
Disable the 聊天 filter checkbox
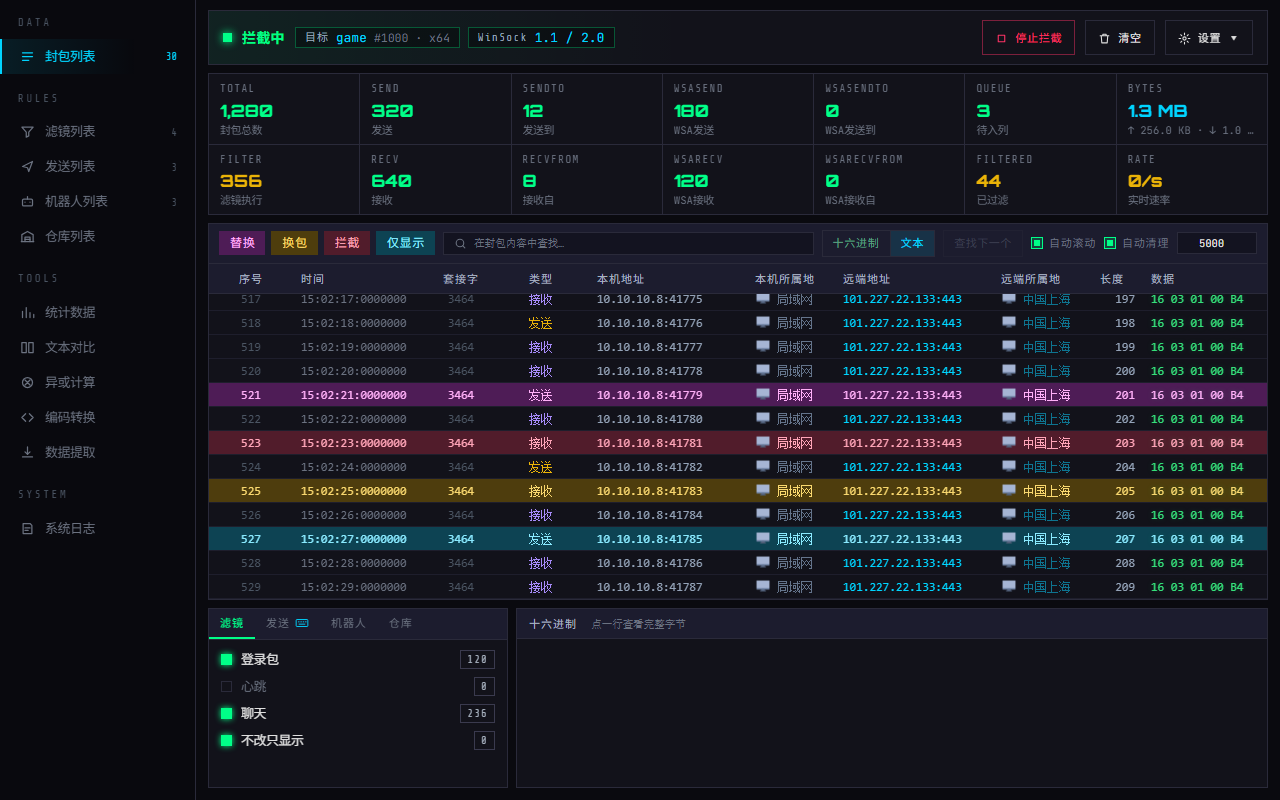click(226, 713)
